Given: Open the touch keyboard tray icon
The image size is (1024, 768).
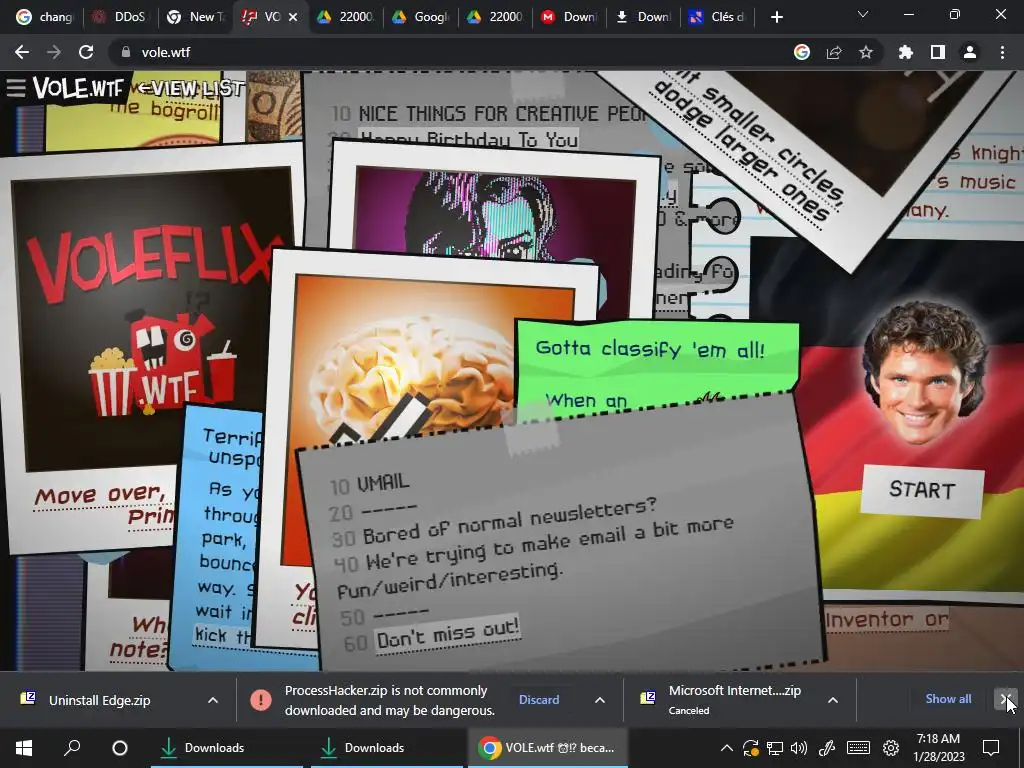Looking at the screenshot, I should pos(858,748).
